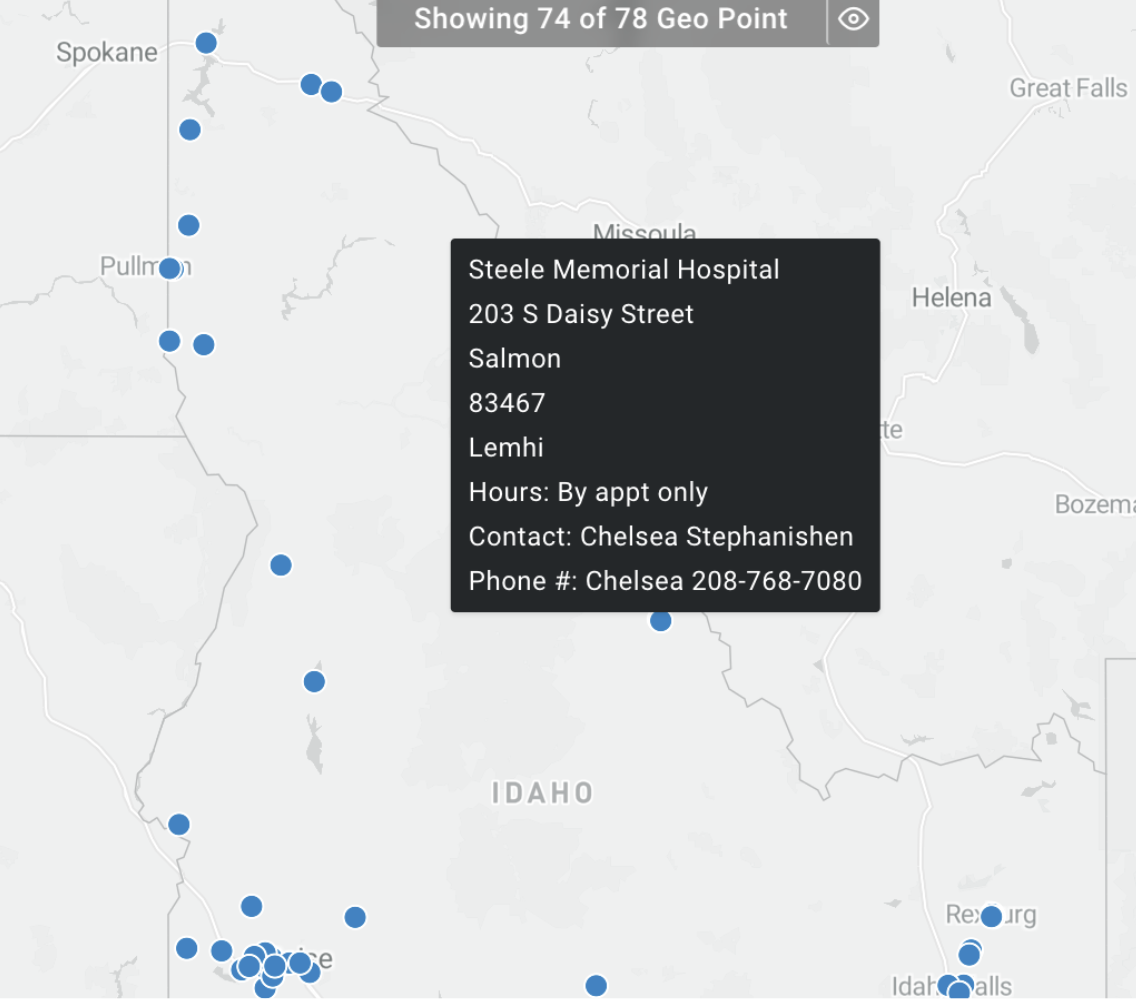Click the Steele Memorial Hospital tooltip title
This screenshot has height=1004, width=1136.
[x=624, y=269]
